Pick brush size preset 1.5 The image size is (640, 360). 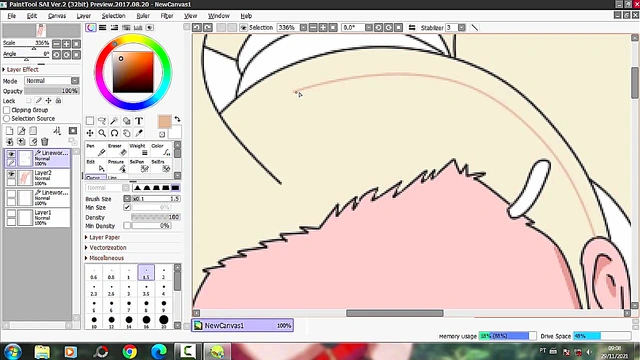click(x=146, y=273)
